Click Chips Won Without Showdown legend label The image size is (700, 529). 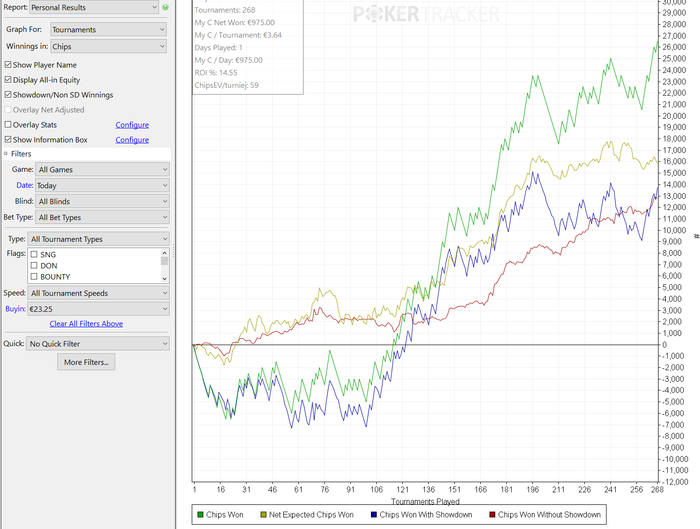coord(549,515)
